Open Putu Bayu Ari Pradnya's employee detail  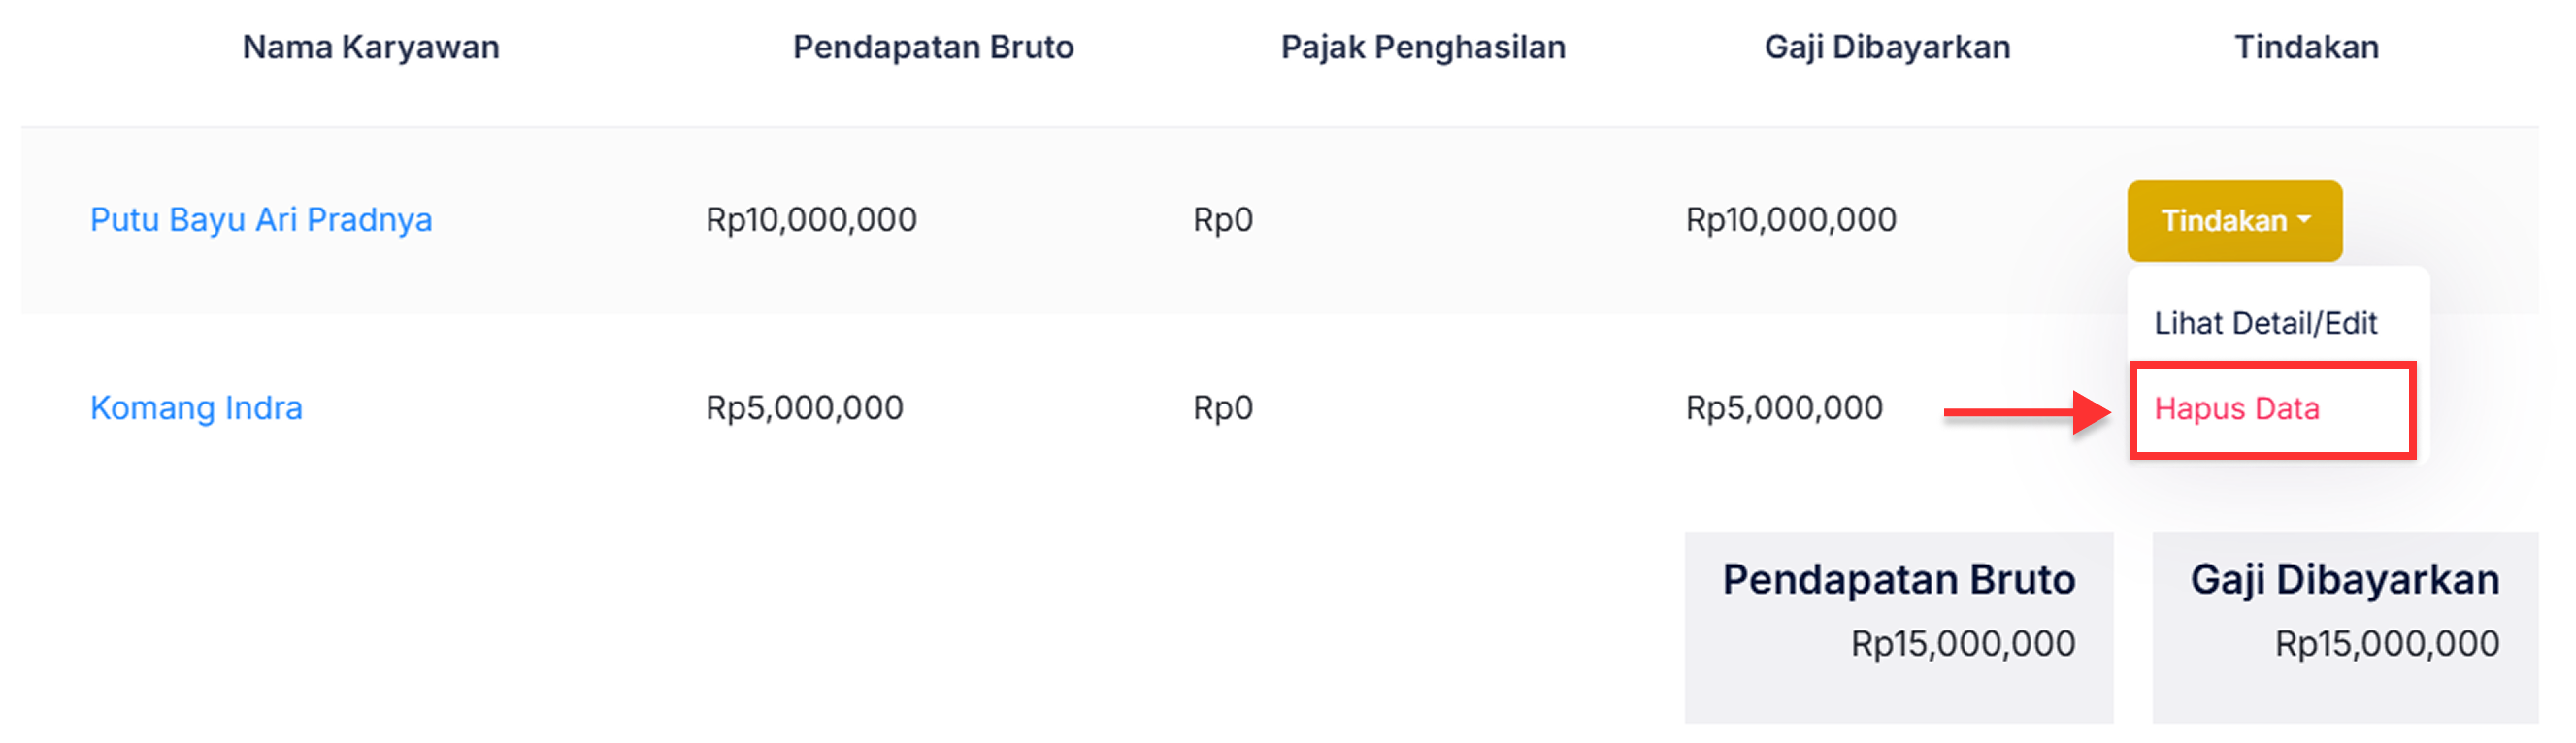pos(261,219)
